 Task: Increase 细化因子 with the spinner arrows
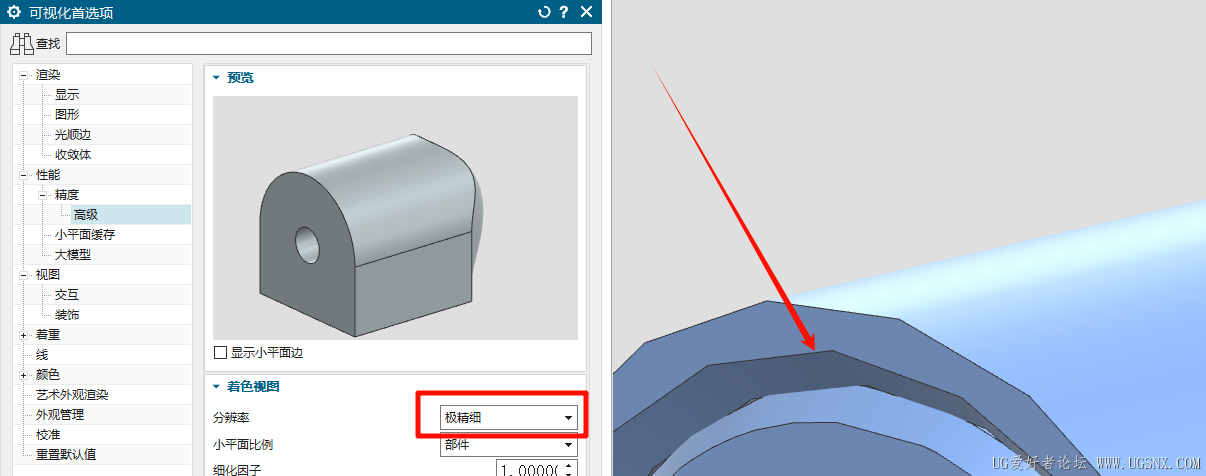[x=569, y=465]
